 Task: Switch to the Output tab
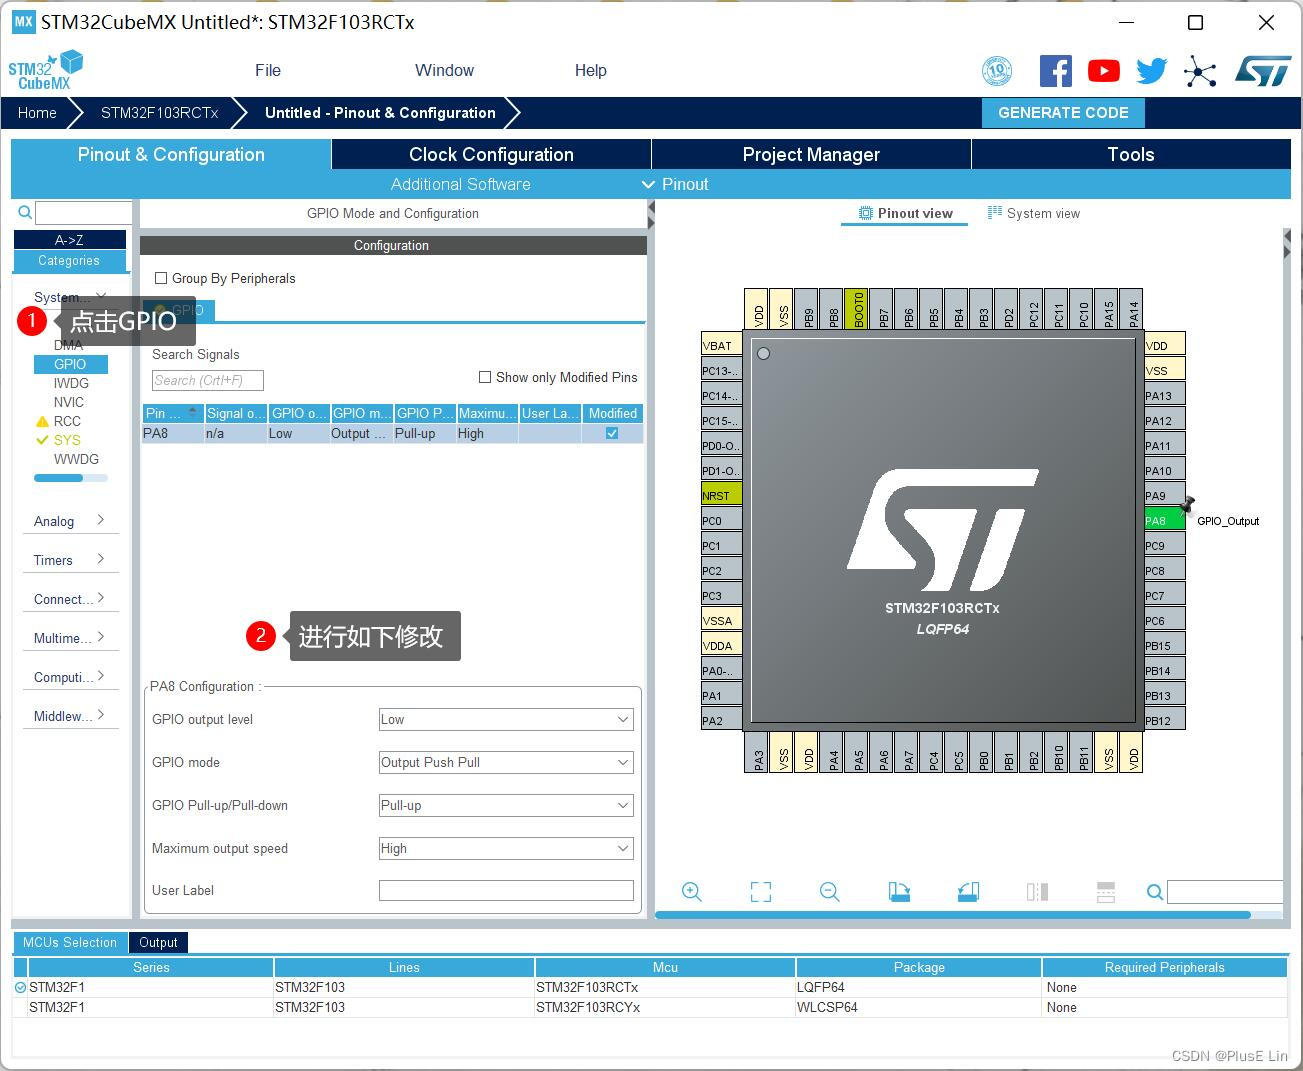[158, 942]
